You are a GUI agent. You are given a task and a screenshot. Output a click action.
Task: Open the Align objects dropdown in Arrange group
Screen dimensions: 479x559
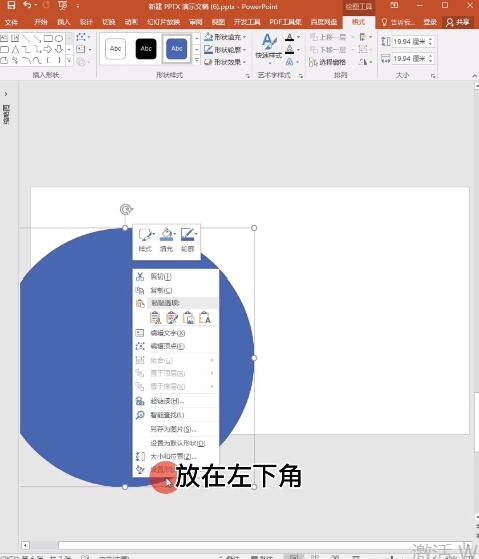tap(365, 37)
